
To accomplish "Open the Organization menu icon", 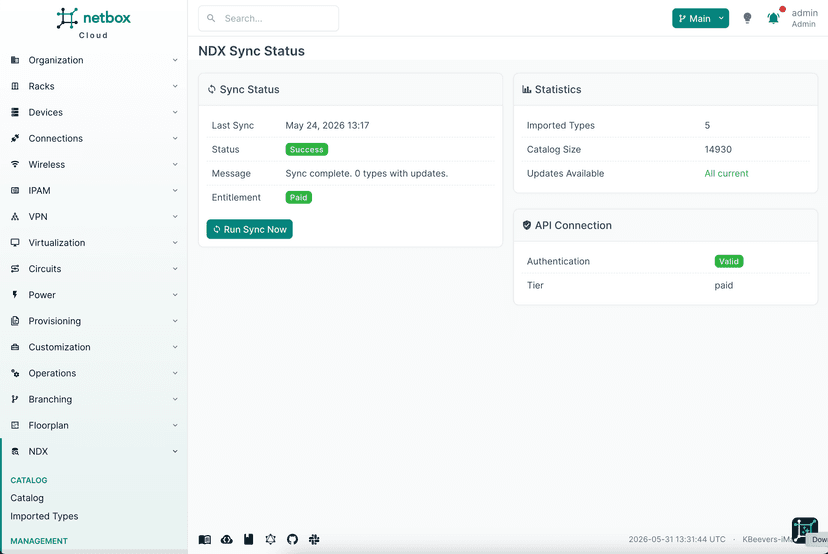I will click(x=15, y=60).
